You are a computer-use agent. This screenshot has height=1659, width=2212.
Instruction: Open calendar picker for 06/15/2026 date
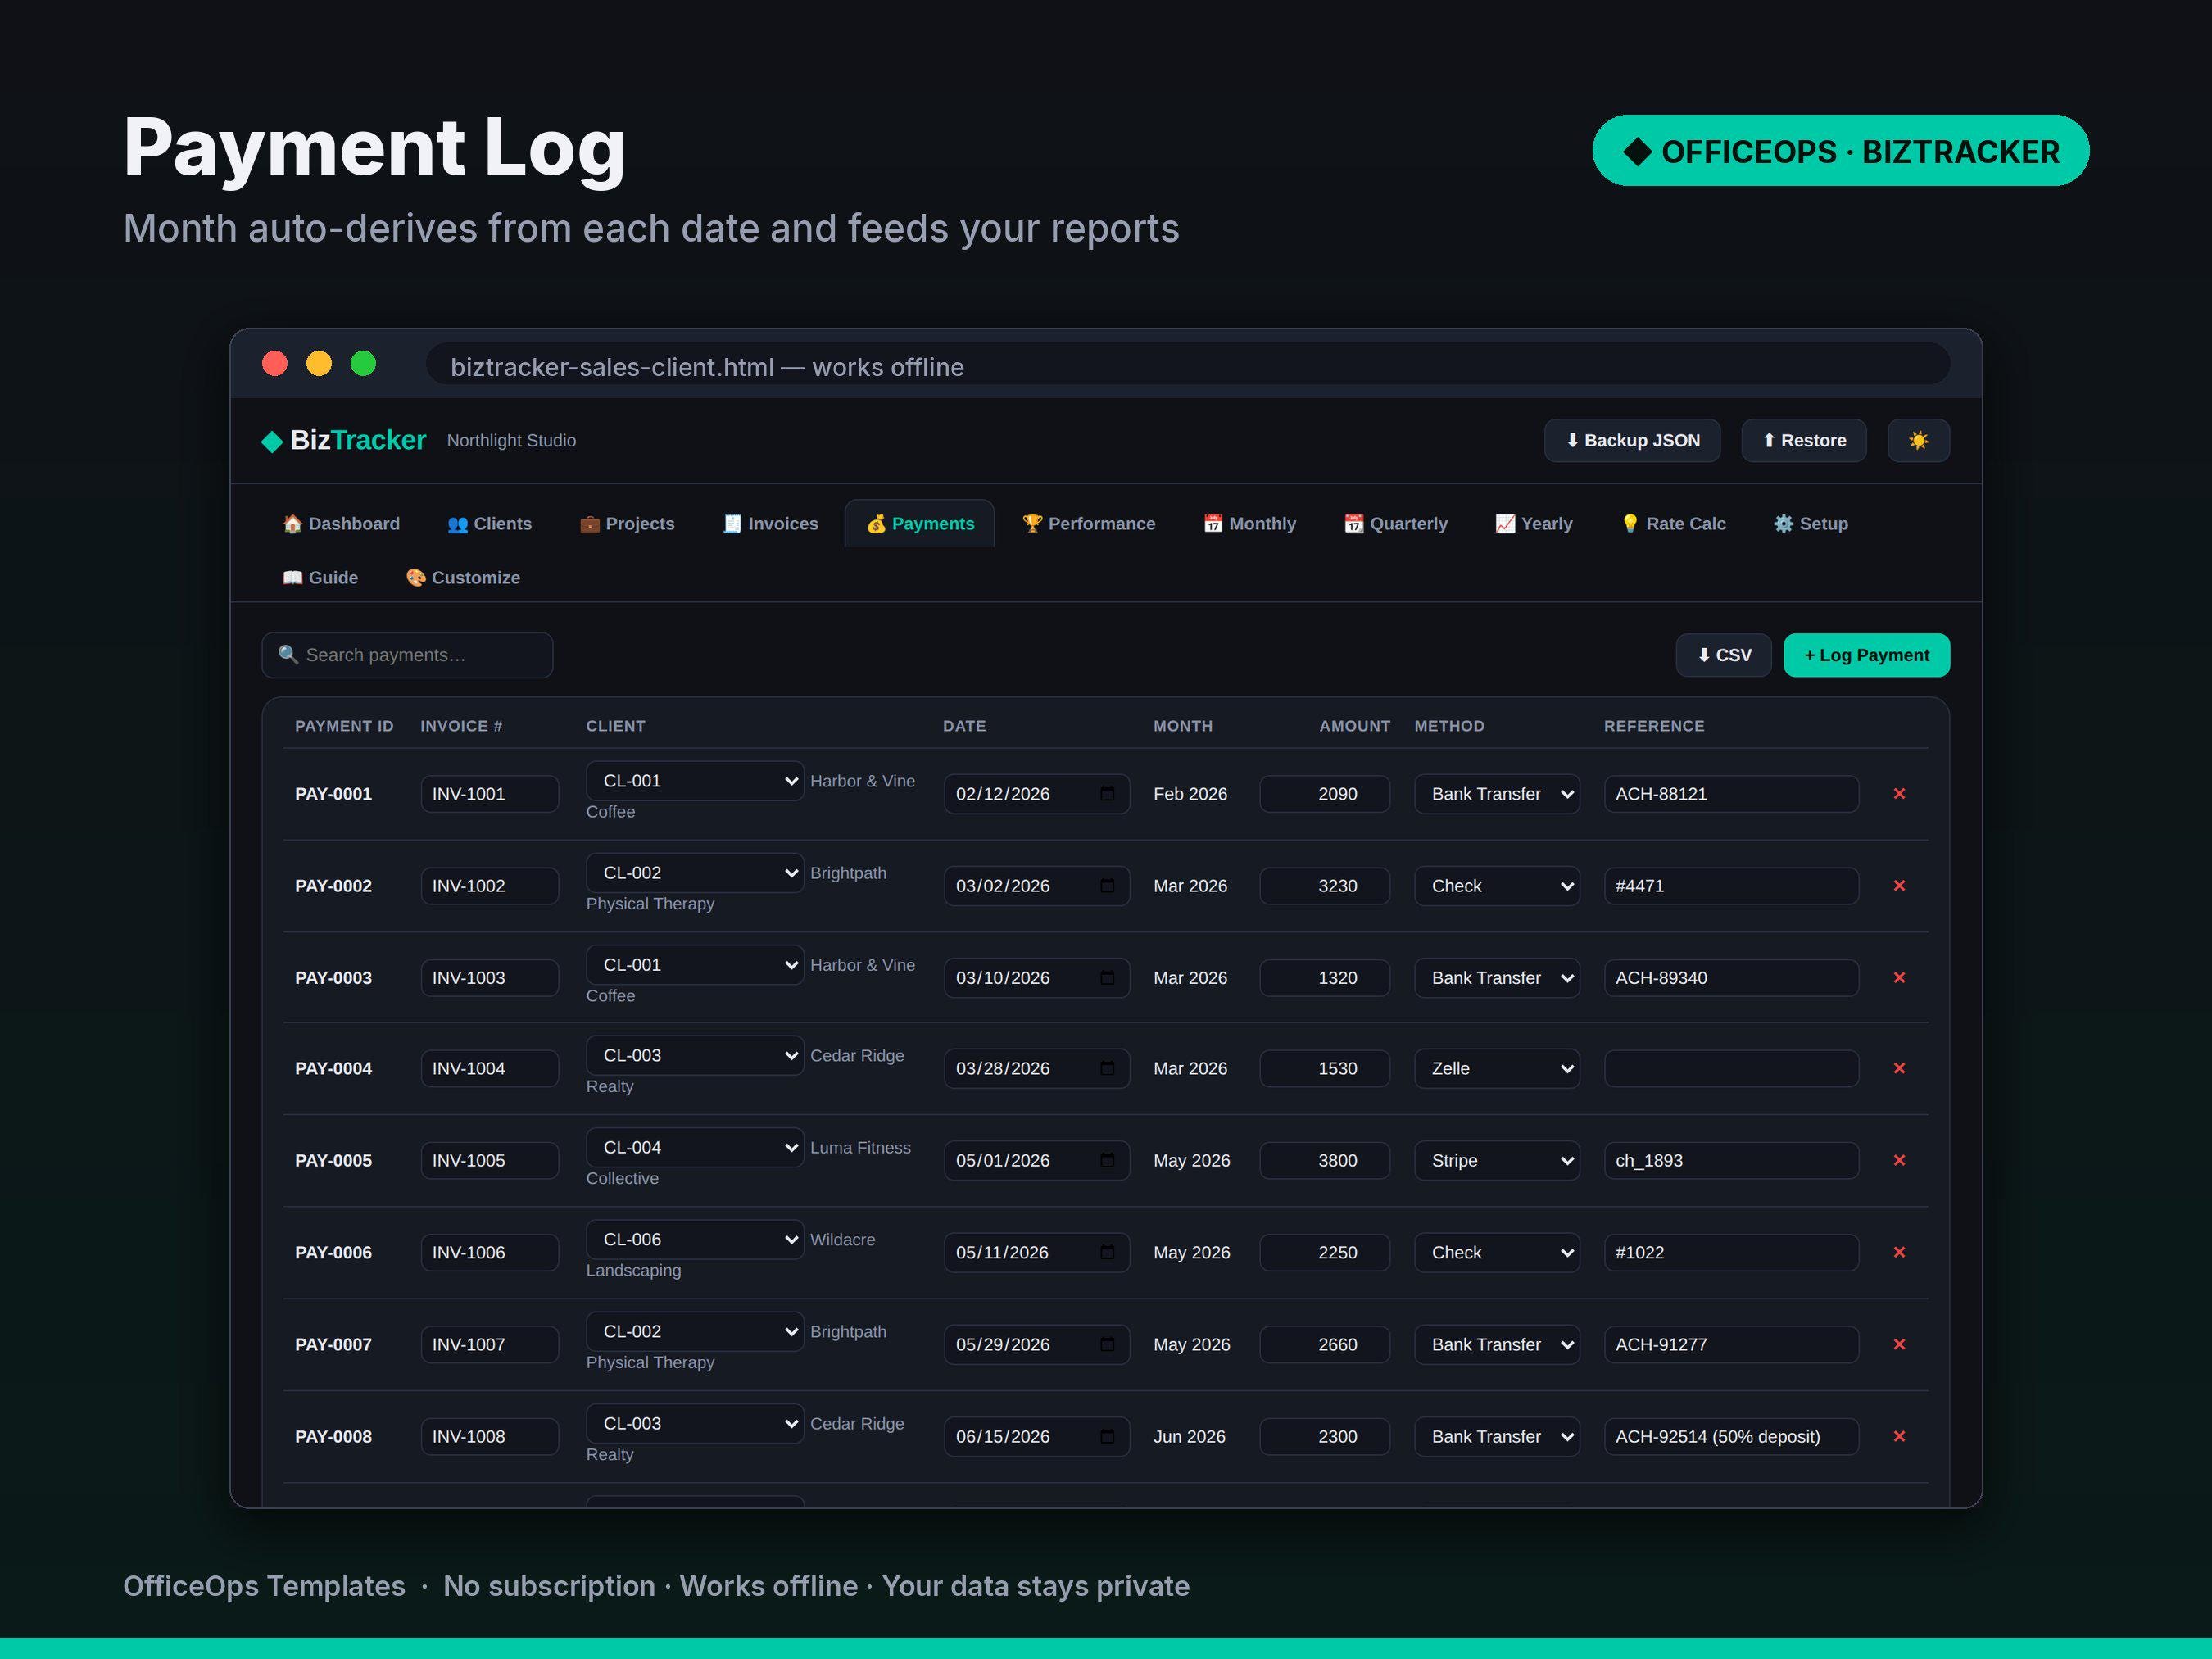[1107, 1437]
